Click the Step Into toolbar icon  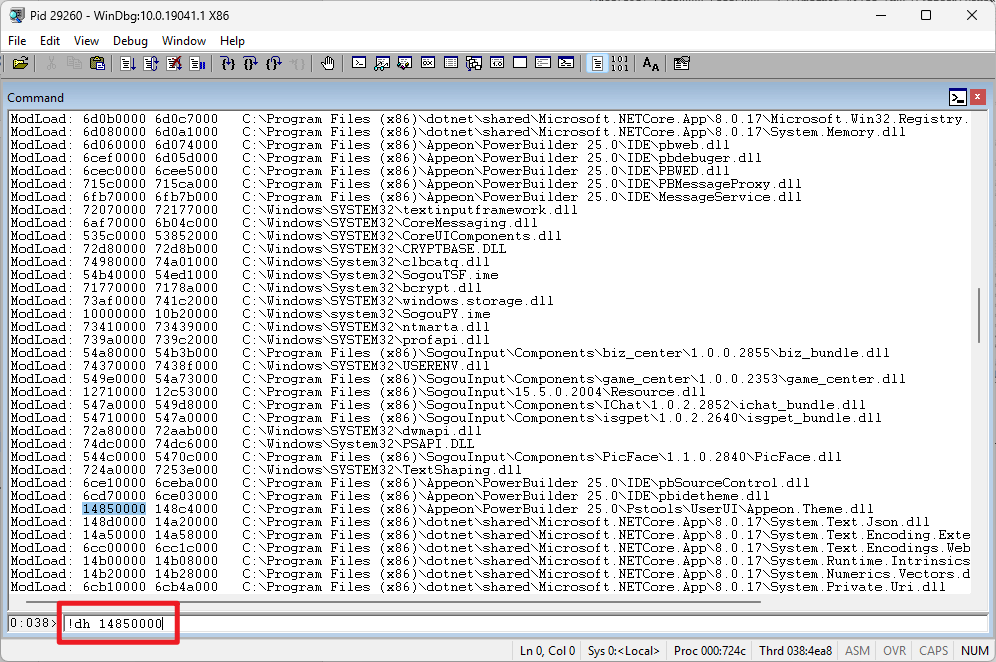click(x=228, y=64)
